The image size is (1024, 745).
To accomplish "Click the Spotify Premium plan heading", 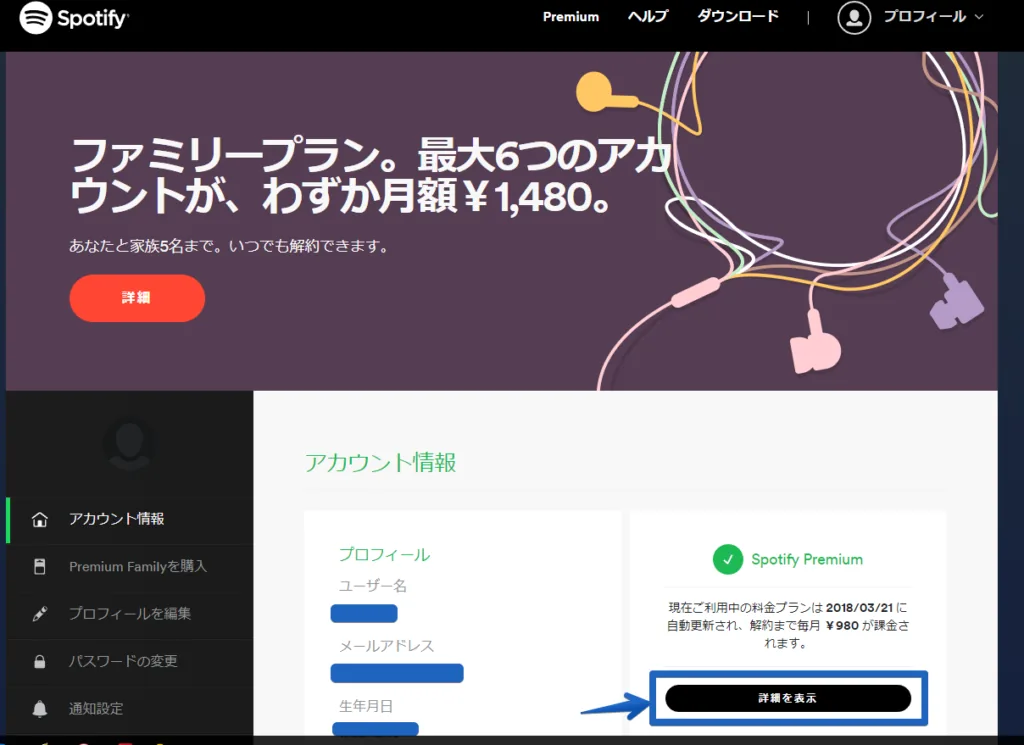I will [807, 560].
